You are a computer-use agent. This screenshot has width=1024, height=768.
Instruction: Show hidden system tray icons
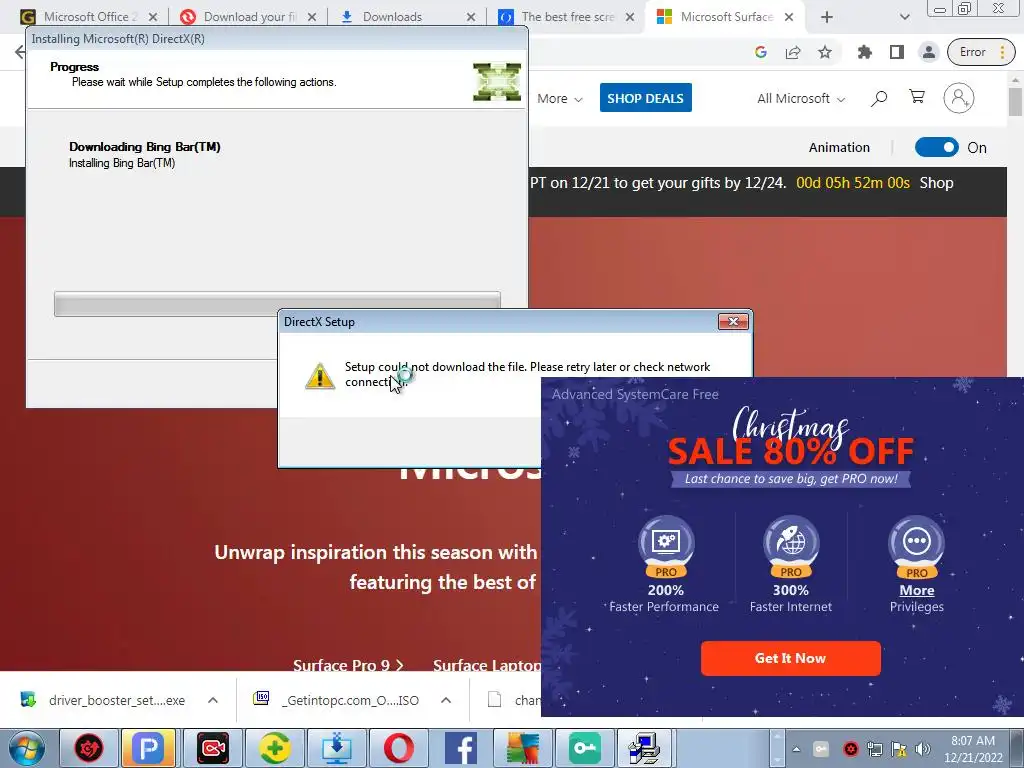click(x=796, y=749)
